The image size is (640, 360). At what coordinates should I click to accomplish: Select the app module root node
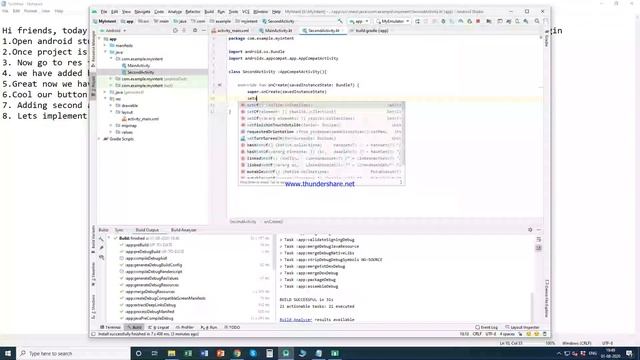(110, 39)
